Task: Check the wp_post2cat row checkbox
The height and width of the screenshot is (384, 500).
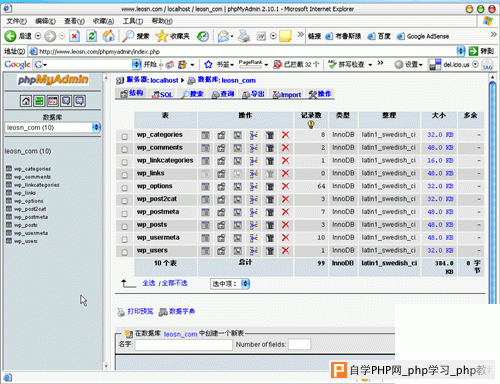Action: (x=125, y=201)
